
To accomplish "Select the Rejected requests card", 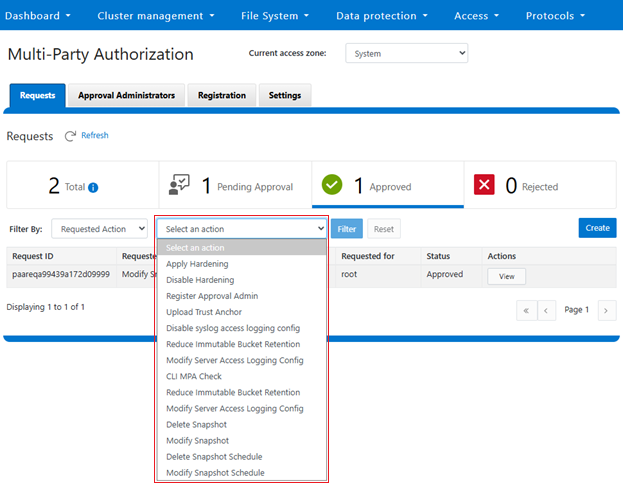I will point(540,185).
